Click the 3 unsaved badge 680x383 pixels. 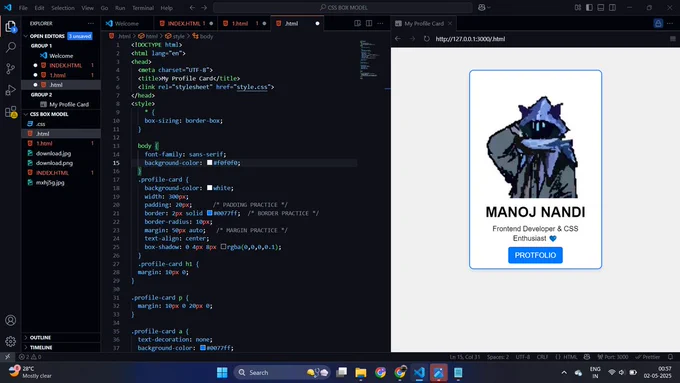tap(80, 36)
